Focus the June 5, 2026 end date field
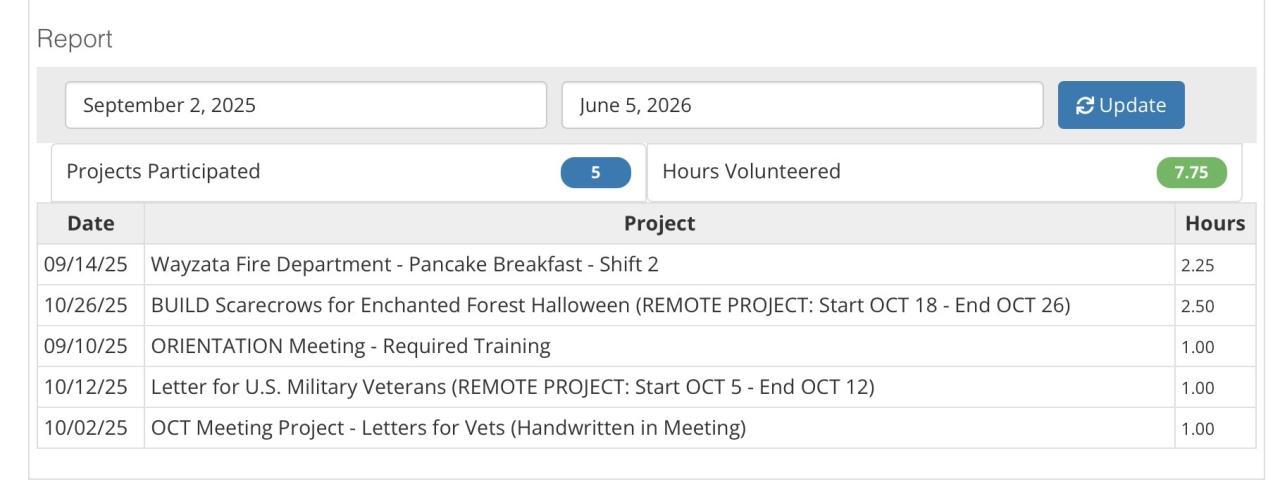 tap(802, 105)
